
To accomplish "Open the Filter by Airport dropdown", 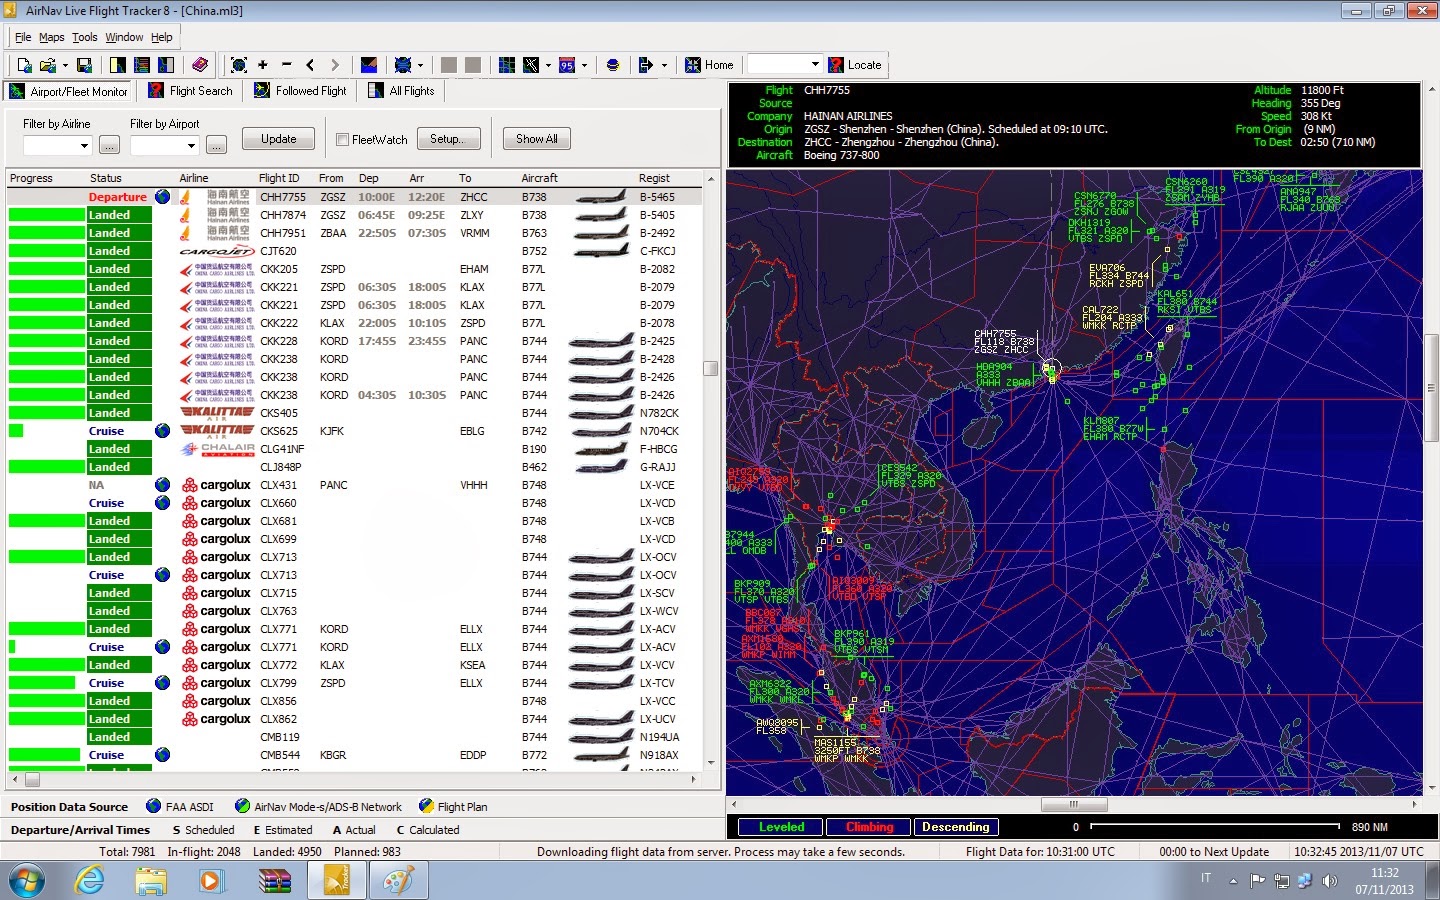I will click(191, 146).
